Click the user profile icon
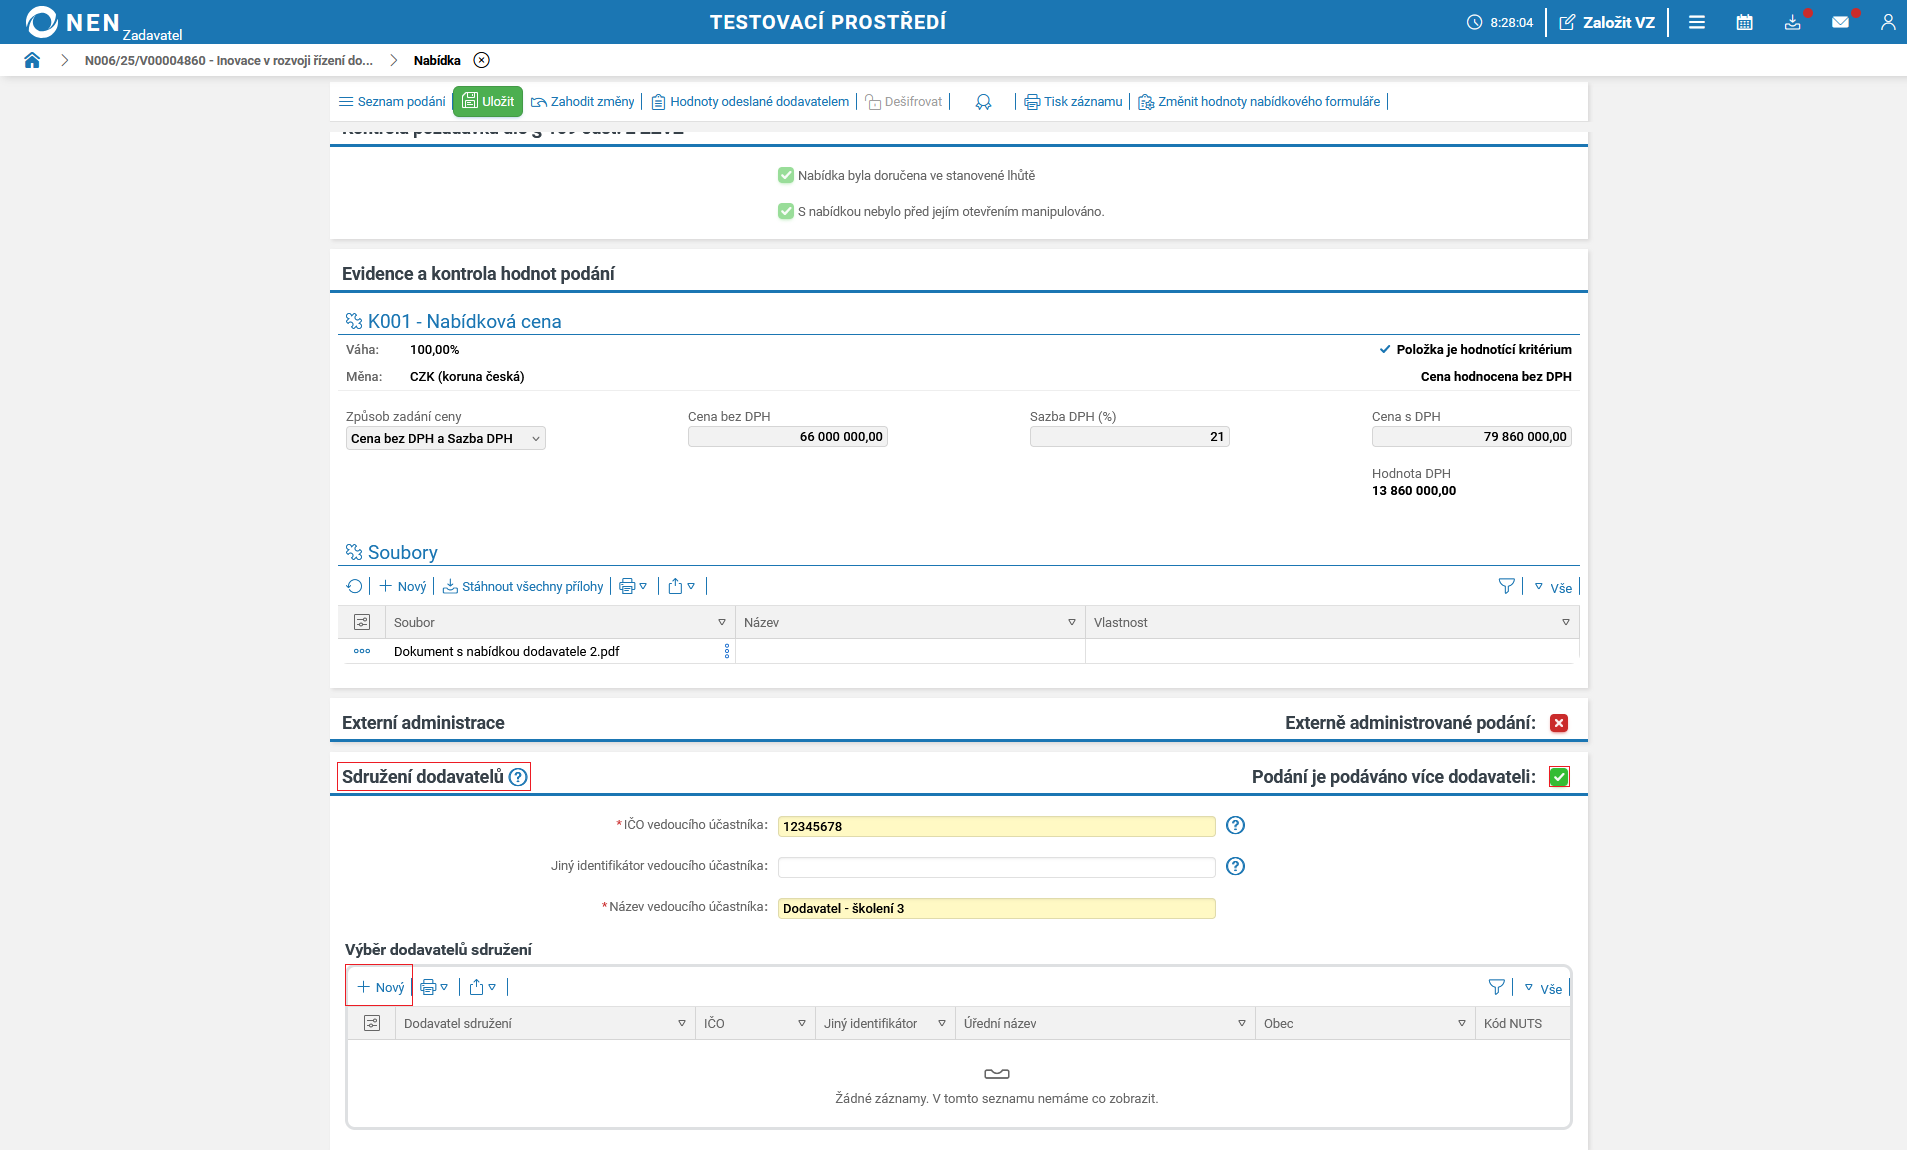Screen dimensions: 1907x1150 (x=1887, y=22)
